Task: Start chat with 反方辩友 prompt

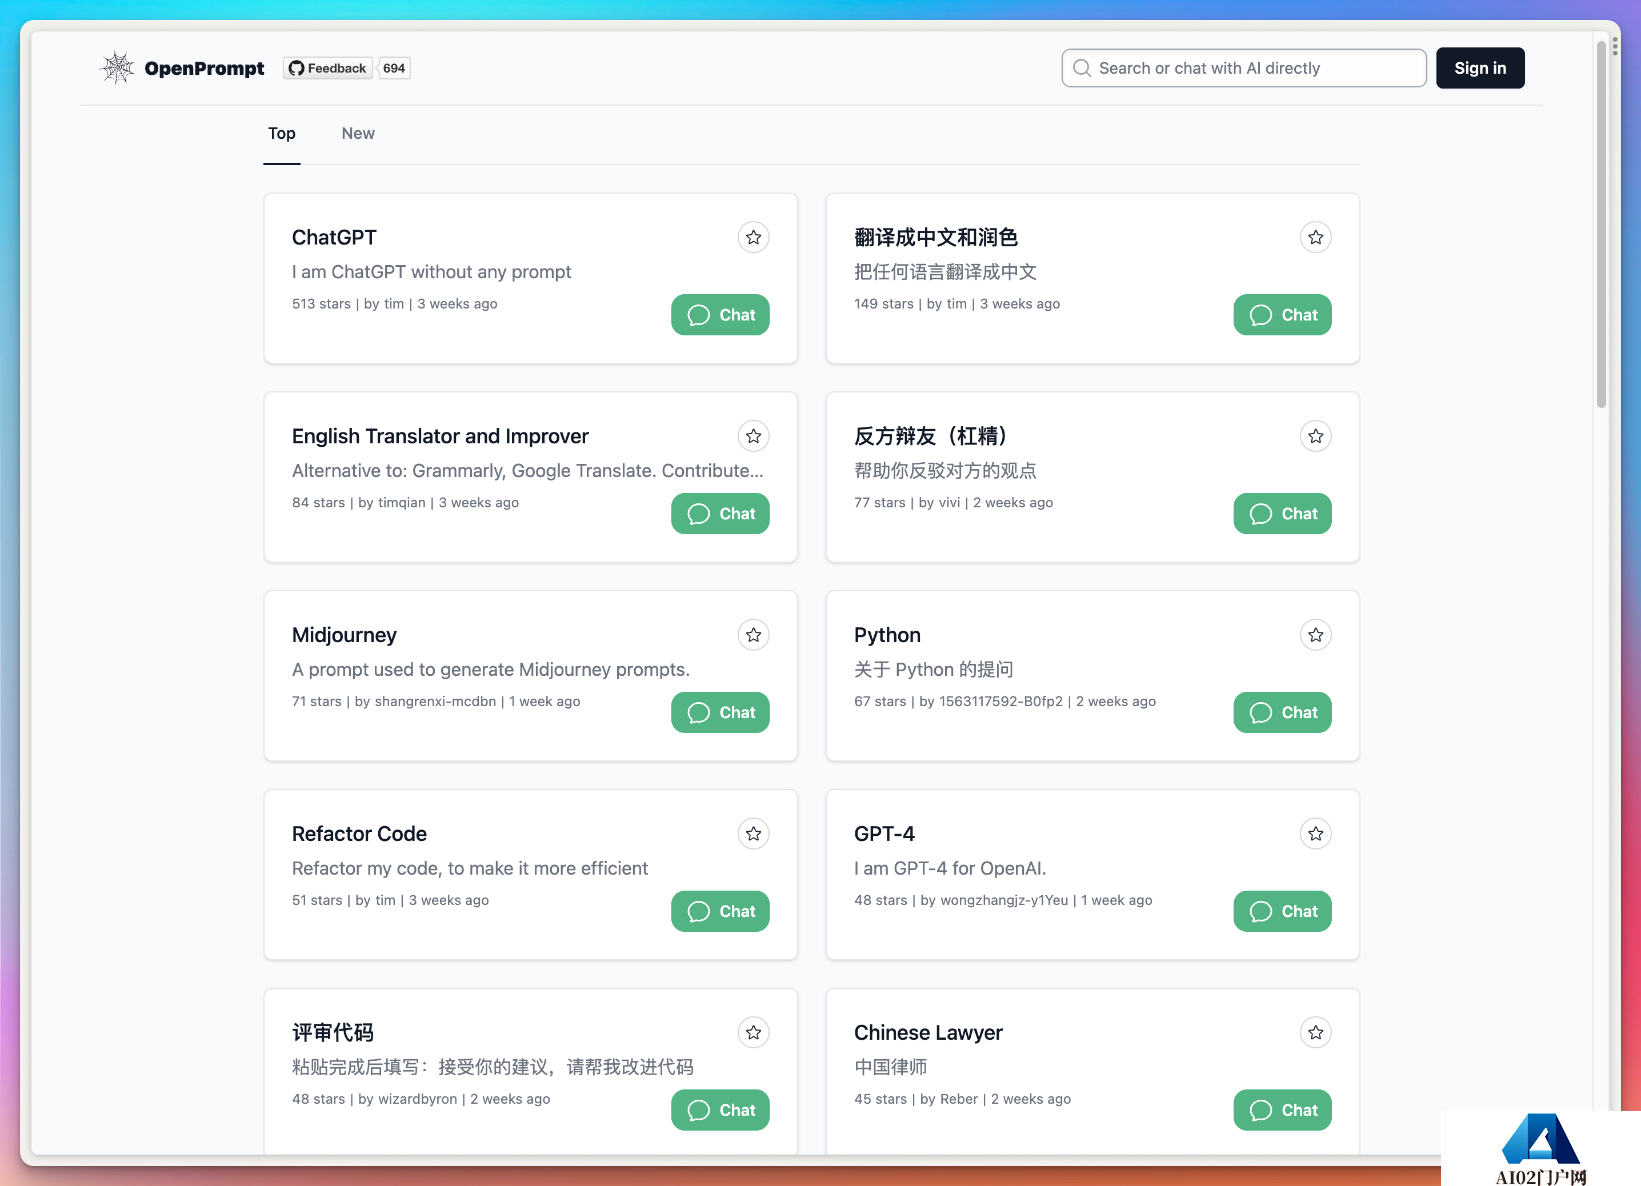Action: click(x=1282, y=514)
